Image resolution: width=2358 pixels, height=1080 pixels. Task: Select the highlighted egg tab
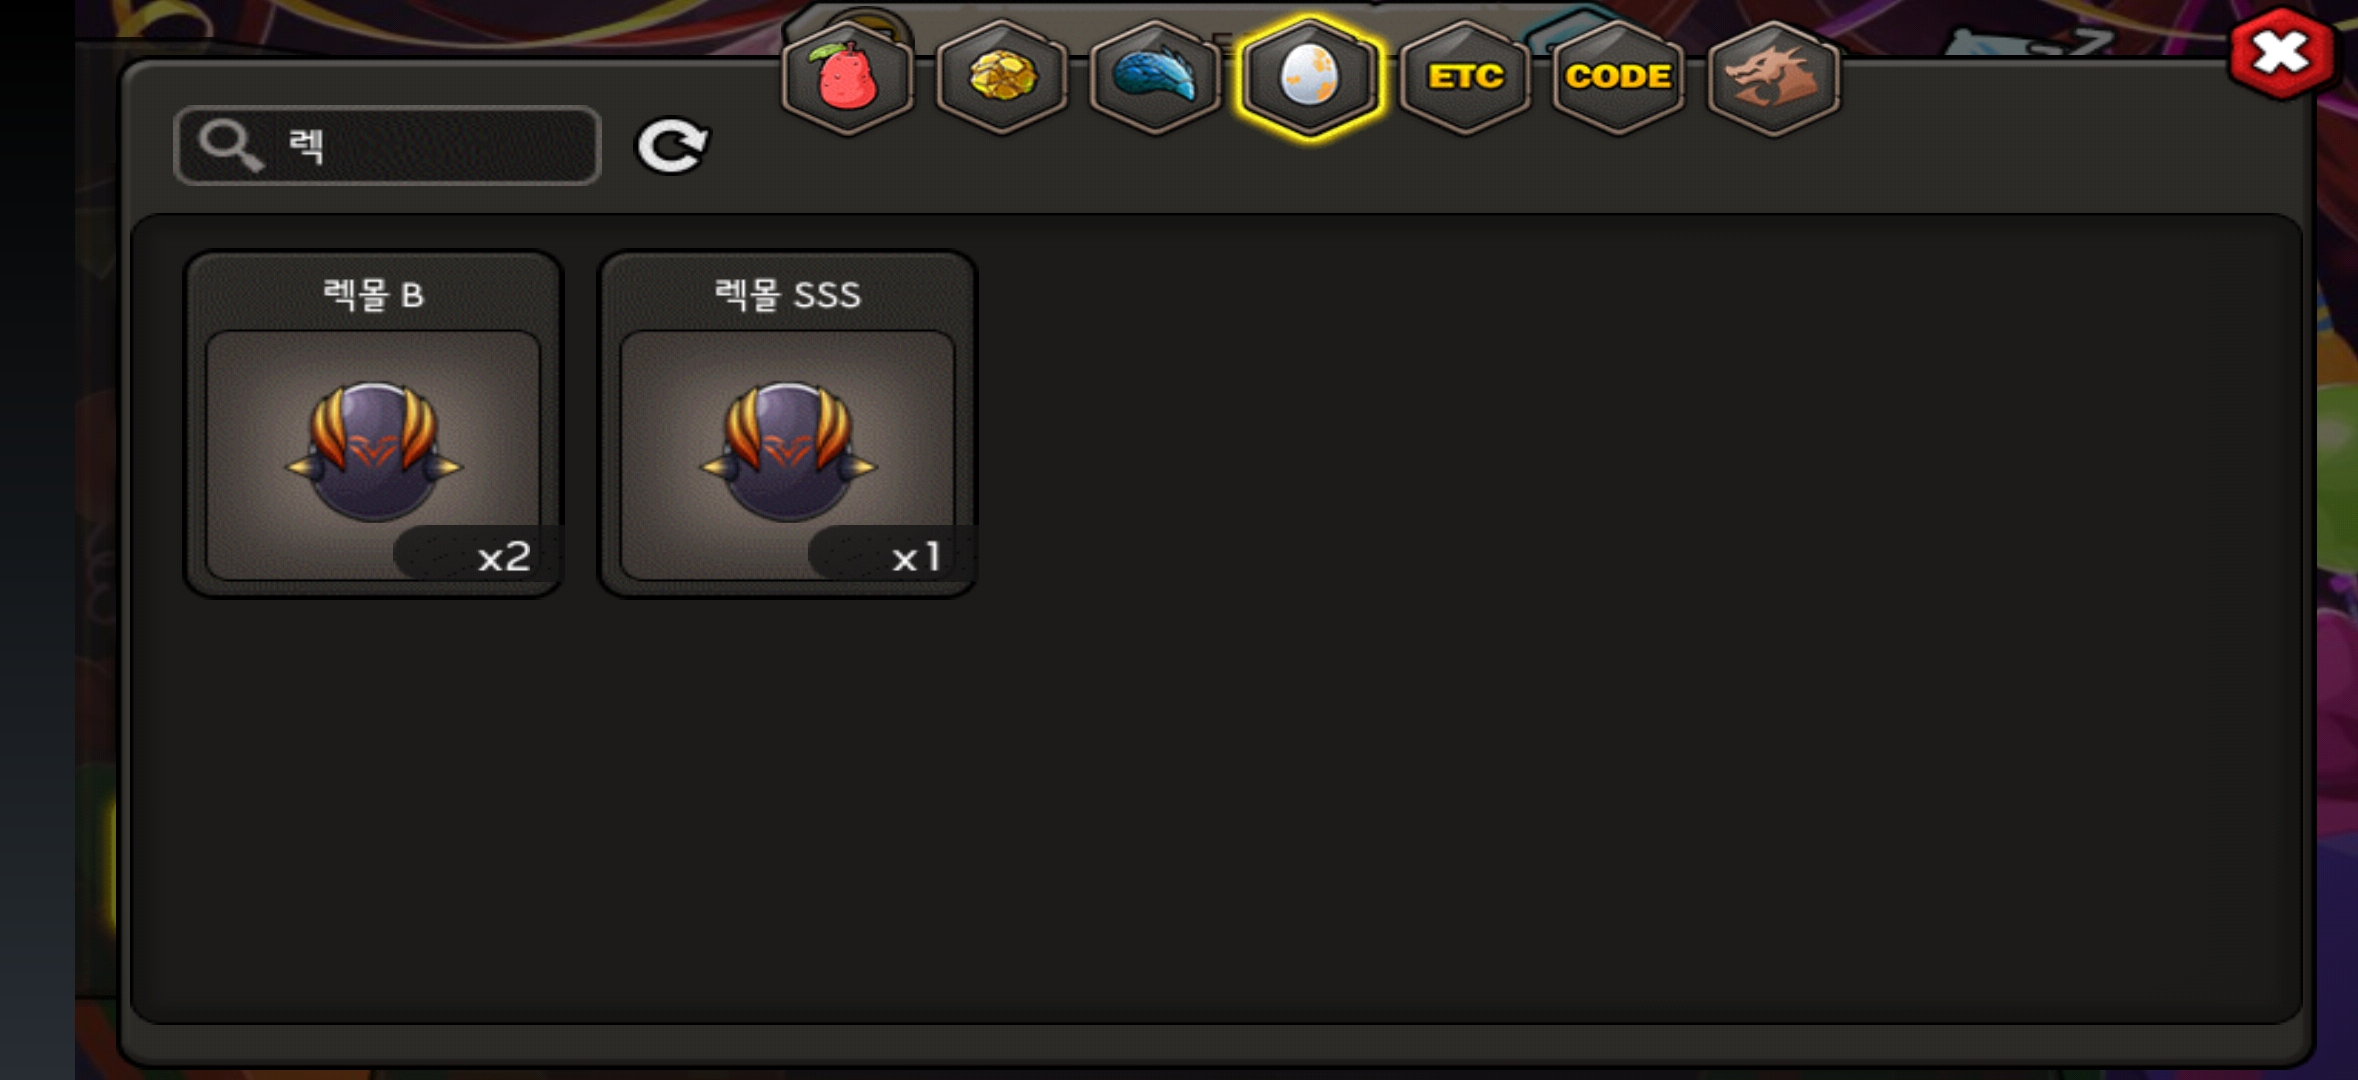[x=1310, y=78]
